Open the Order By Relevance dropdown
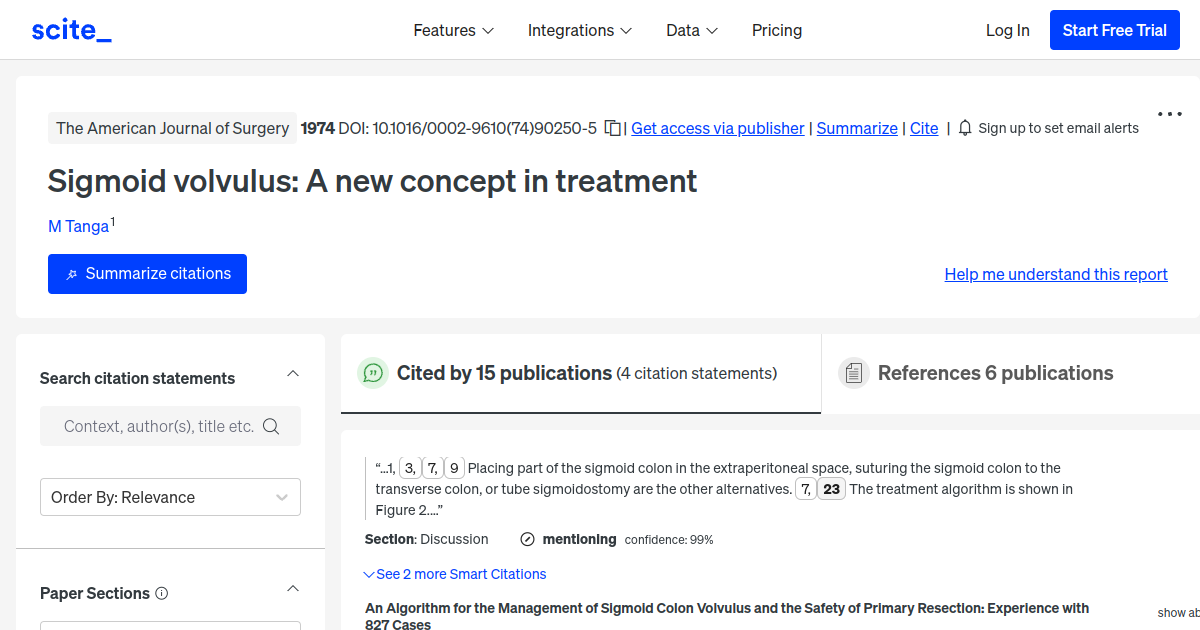The width and height of the screenshot is (1200, 630). (170, 497)
